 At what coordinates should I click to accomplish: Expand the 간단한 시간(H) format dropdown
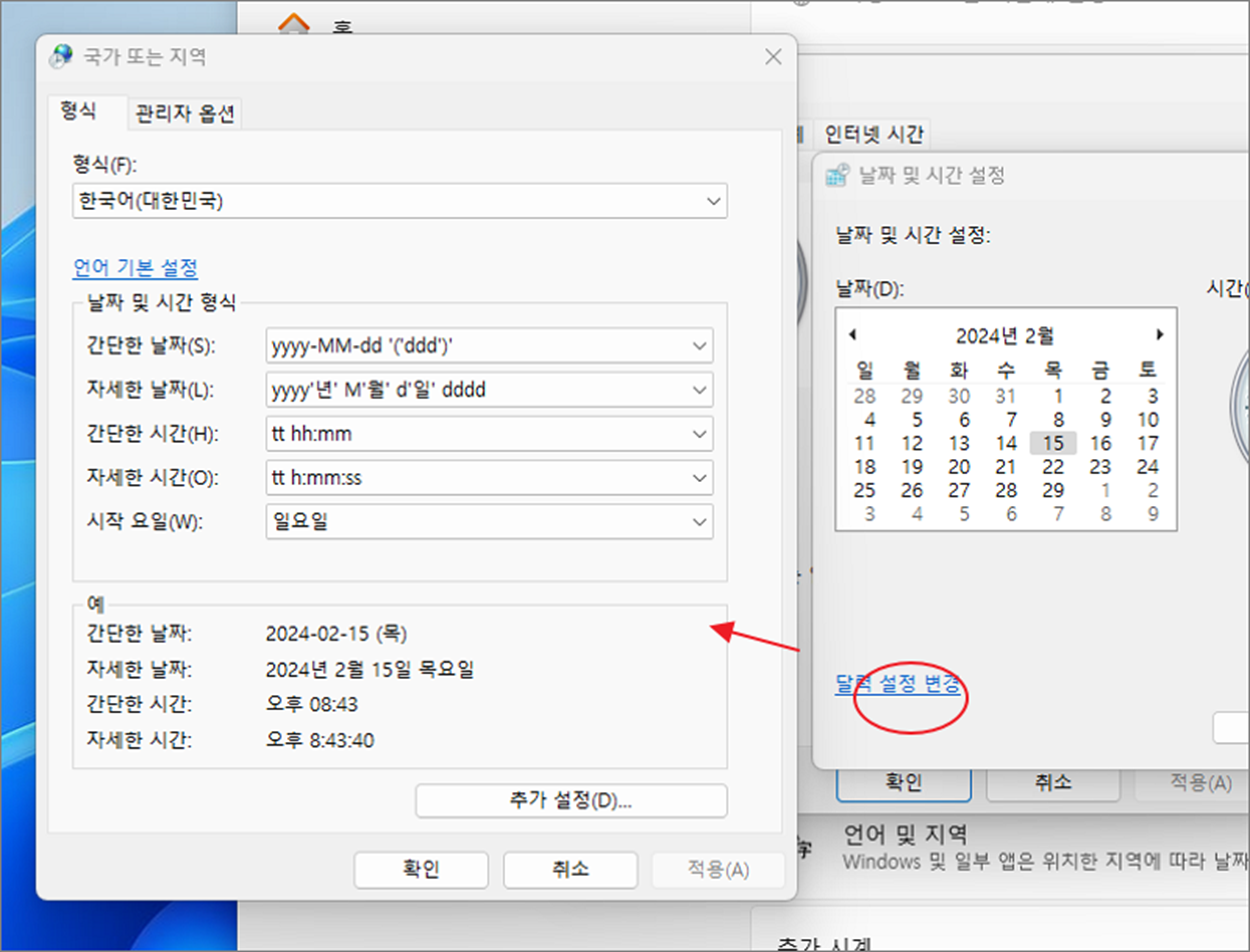tap(699, 433)
